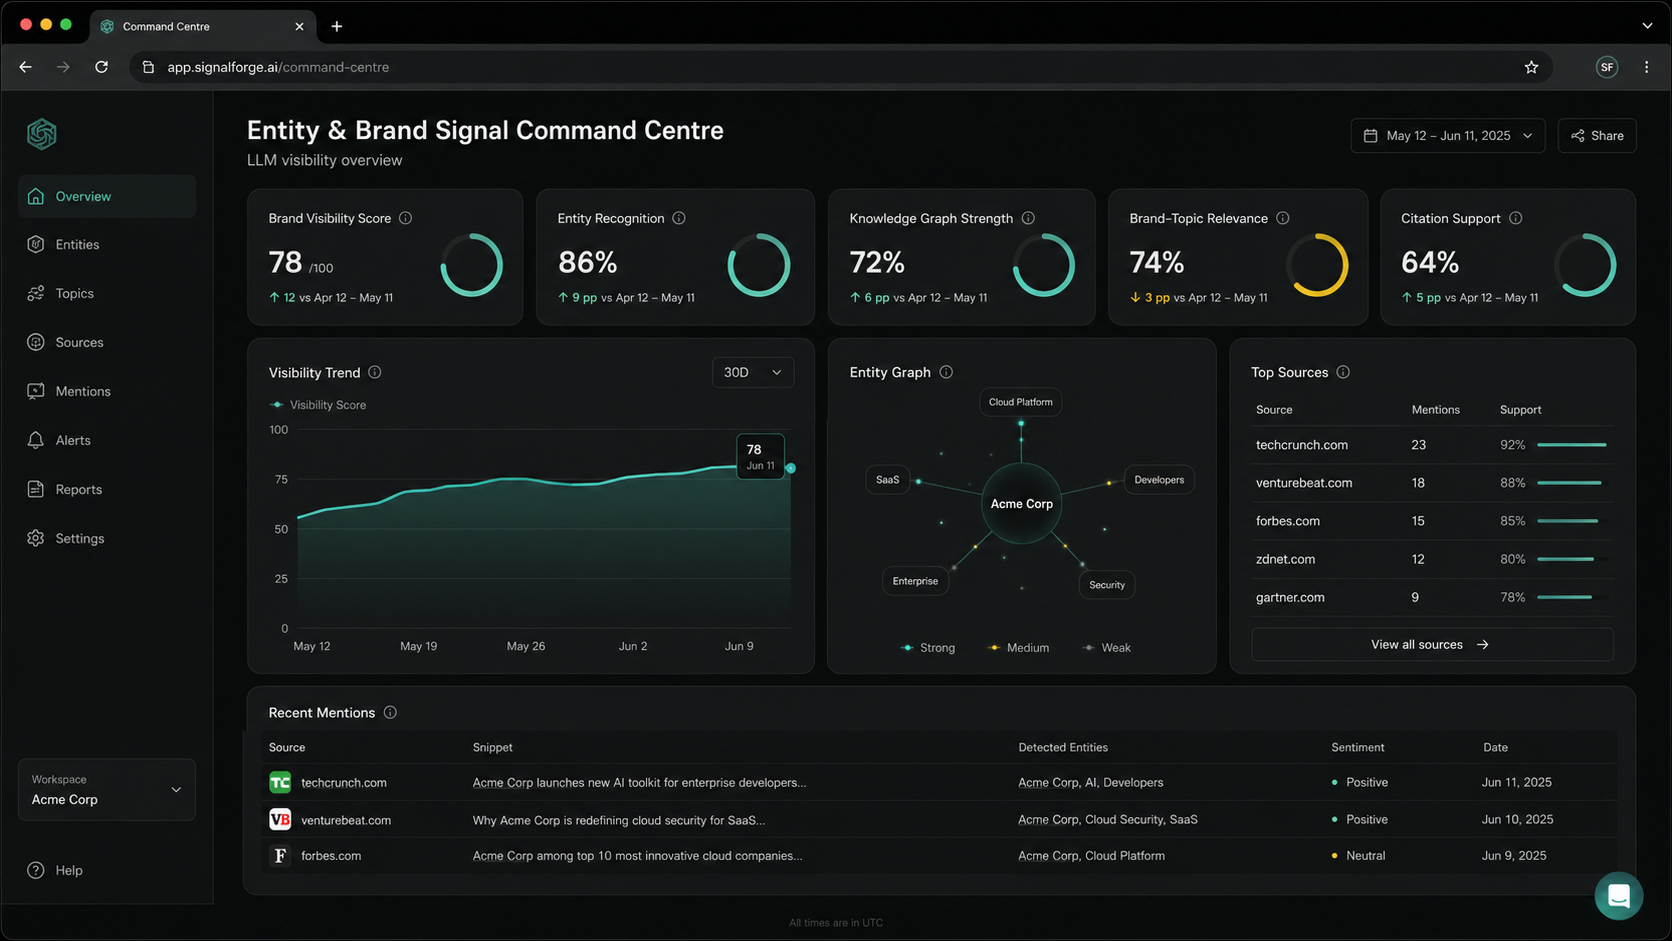The image size is (1672, 941).
Task: Click the SaaS node in Entity Graph
Action: click(887, 480)
